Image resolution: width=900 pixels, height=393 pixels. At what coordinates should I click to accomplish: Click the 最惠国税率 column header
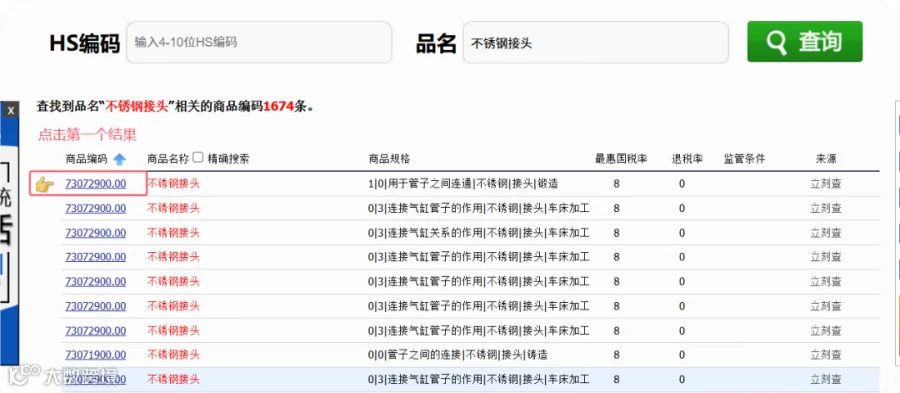tap(621, 159)
